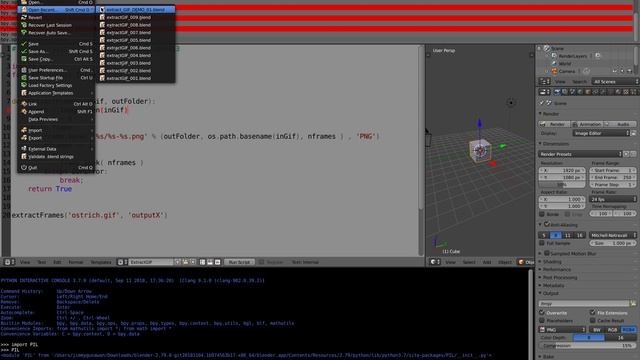The height and width of the screenshot is (360, 640).
Task: Expand the Shading panel
Action: point(551,262)
